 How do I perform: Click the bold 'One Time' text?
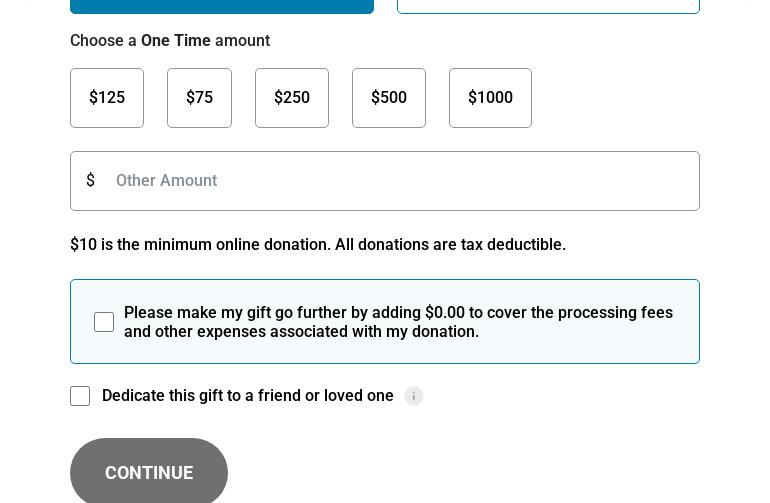tap(175, 40)
